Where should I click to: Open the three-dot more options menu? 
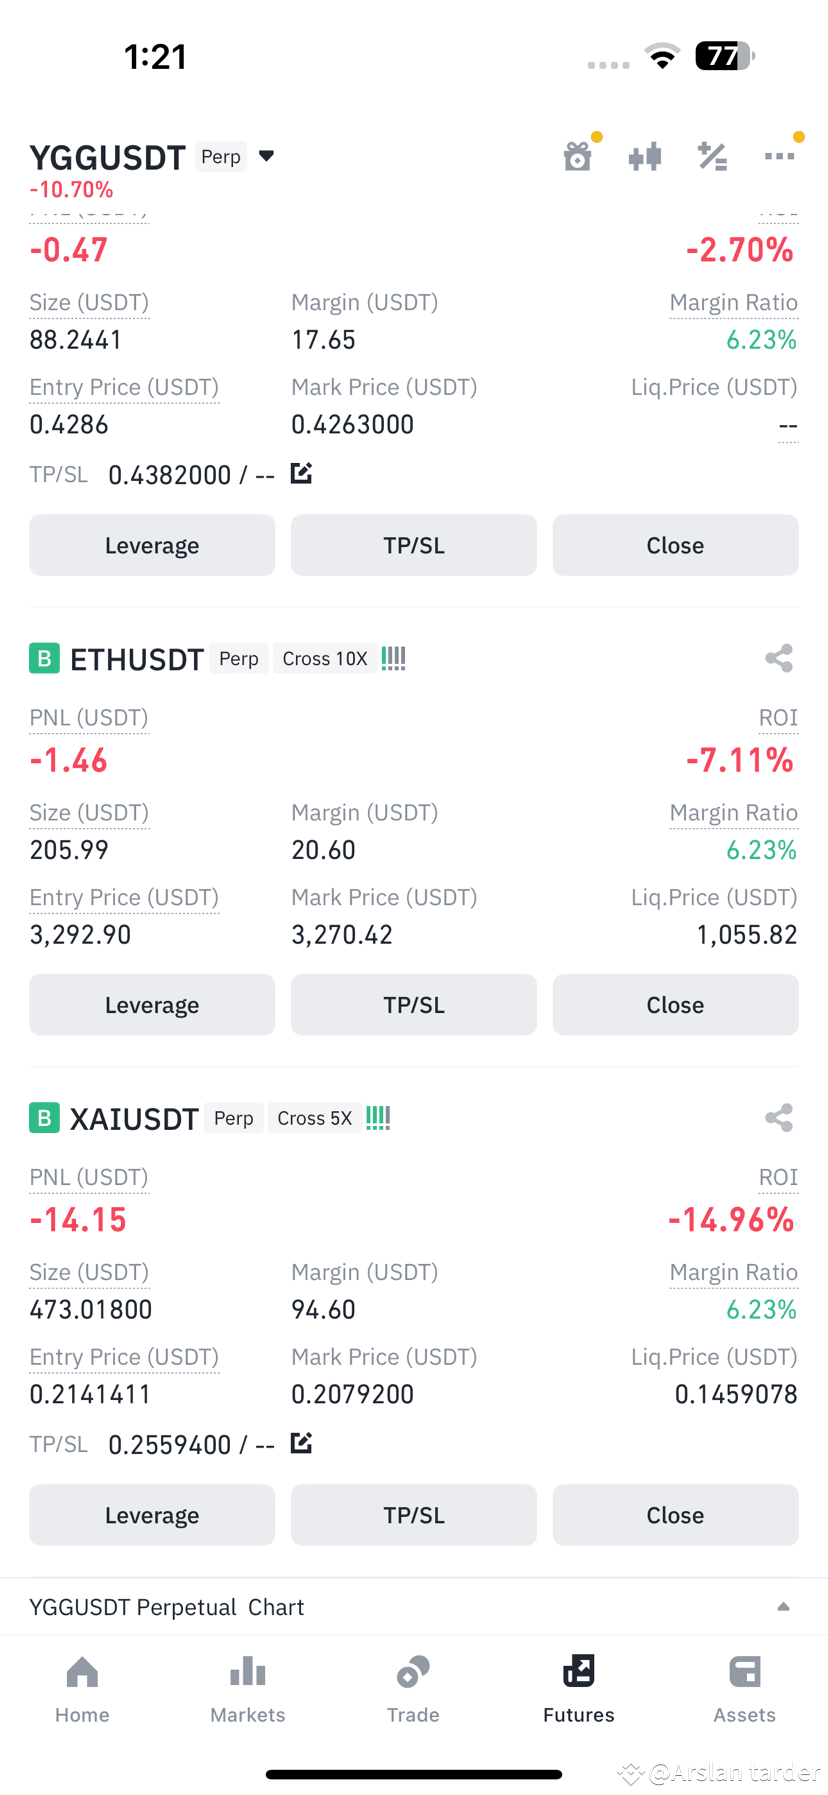(779, 156)
